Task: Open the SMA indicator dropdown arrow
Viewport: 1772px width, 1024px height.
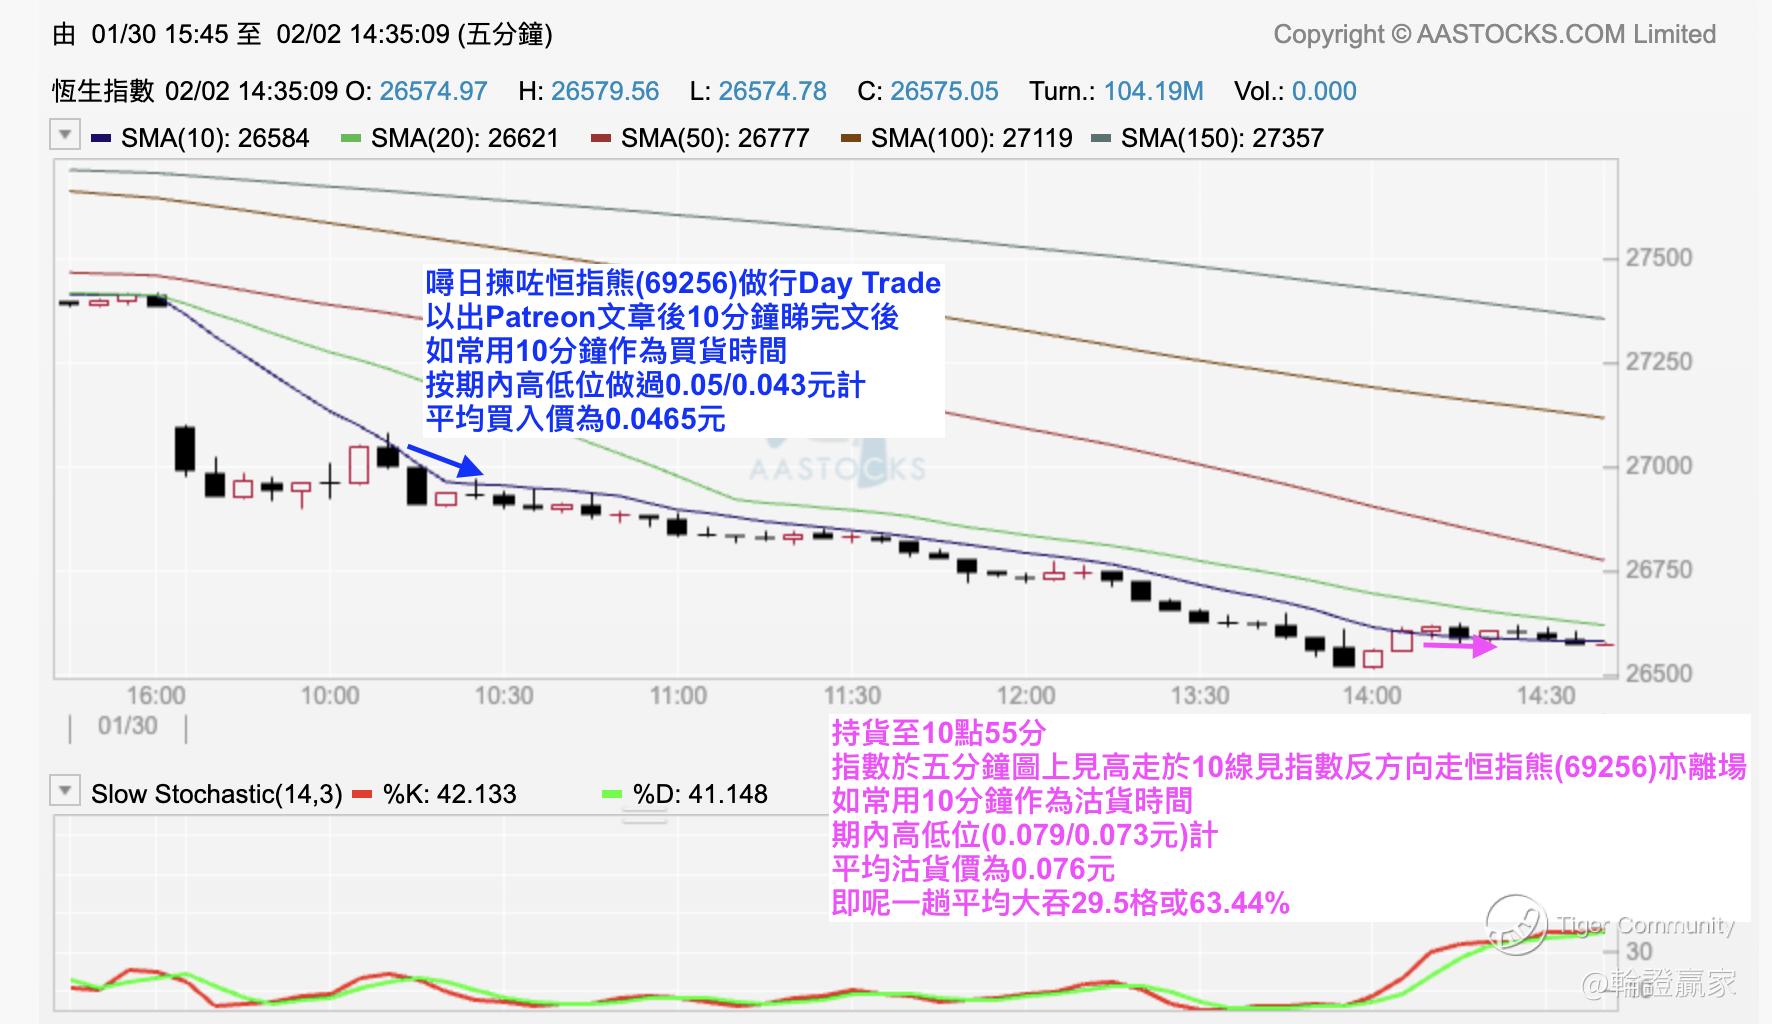Action: [65, 134]
